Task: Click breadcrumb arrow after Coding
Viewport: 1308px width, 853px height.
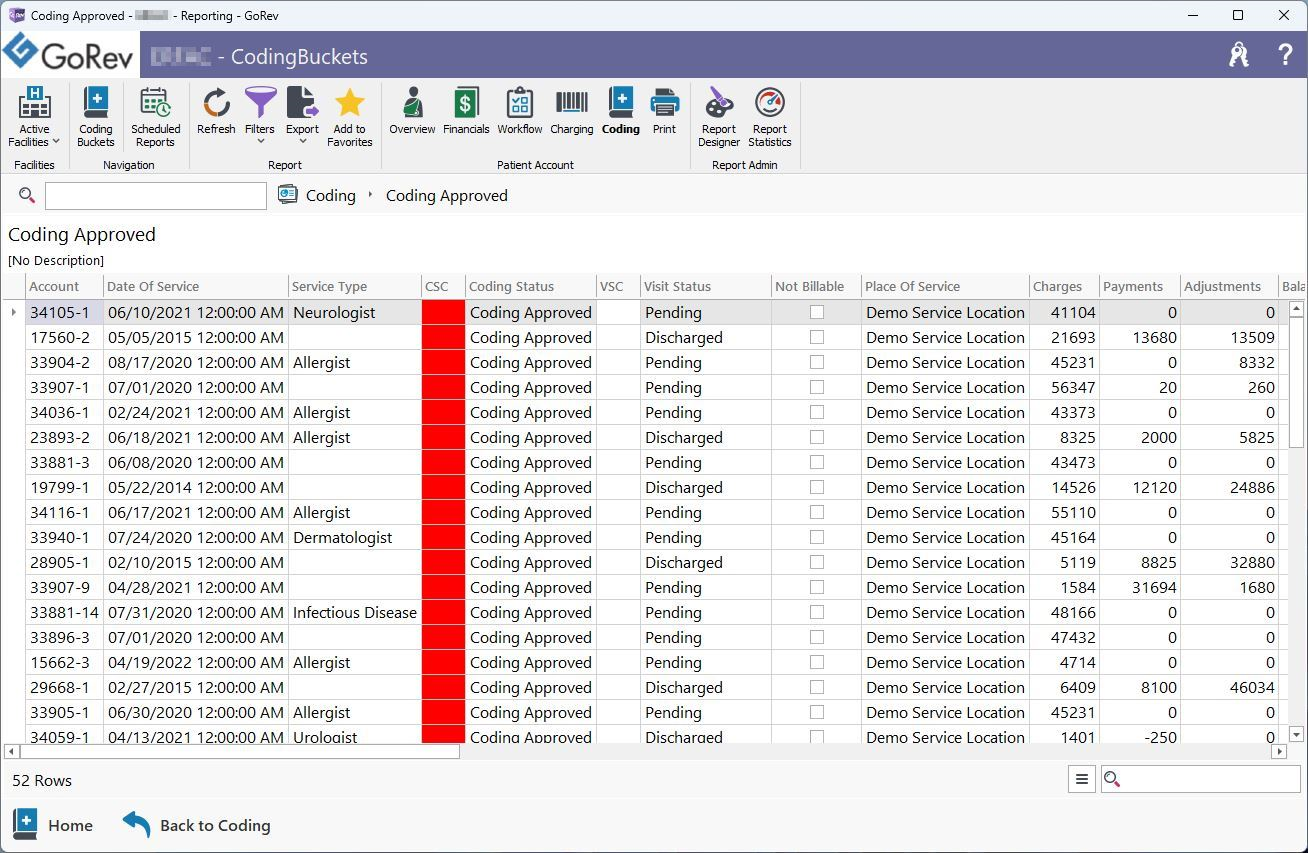Action: point(371,195)
